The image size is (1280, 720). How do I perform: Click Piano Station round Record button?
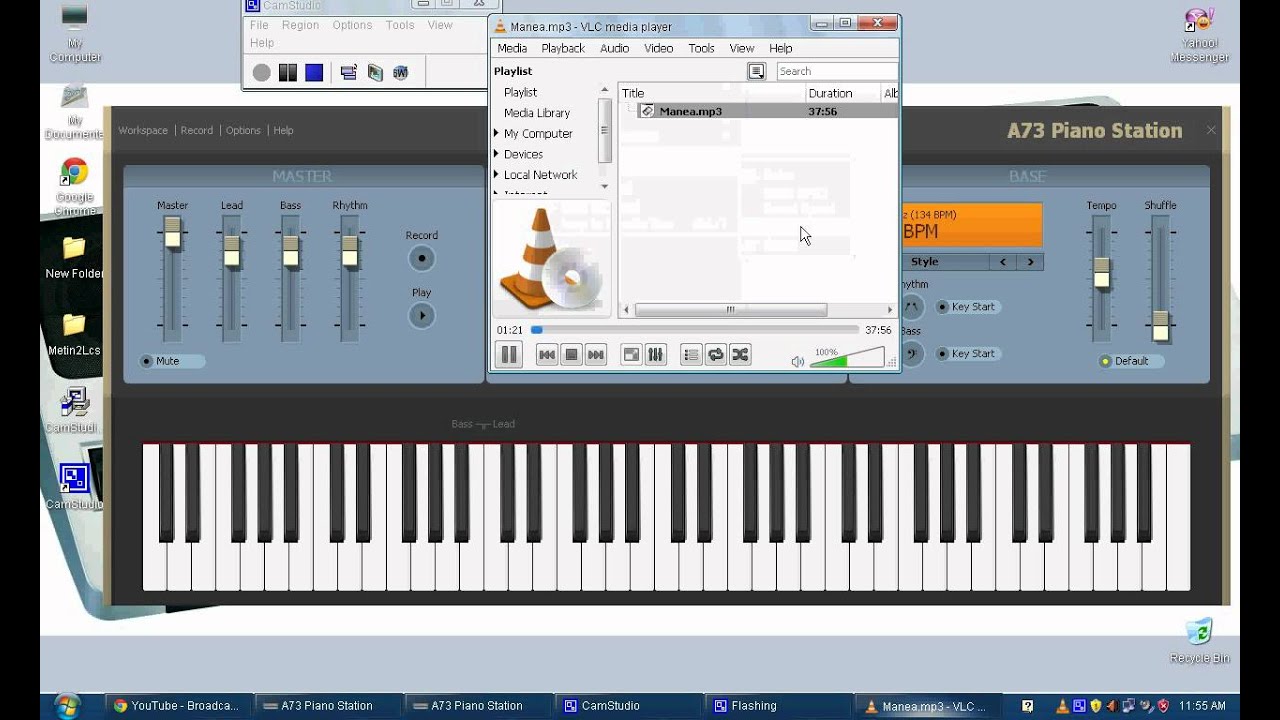[x=422, y=258]
